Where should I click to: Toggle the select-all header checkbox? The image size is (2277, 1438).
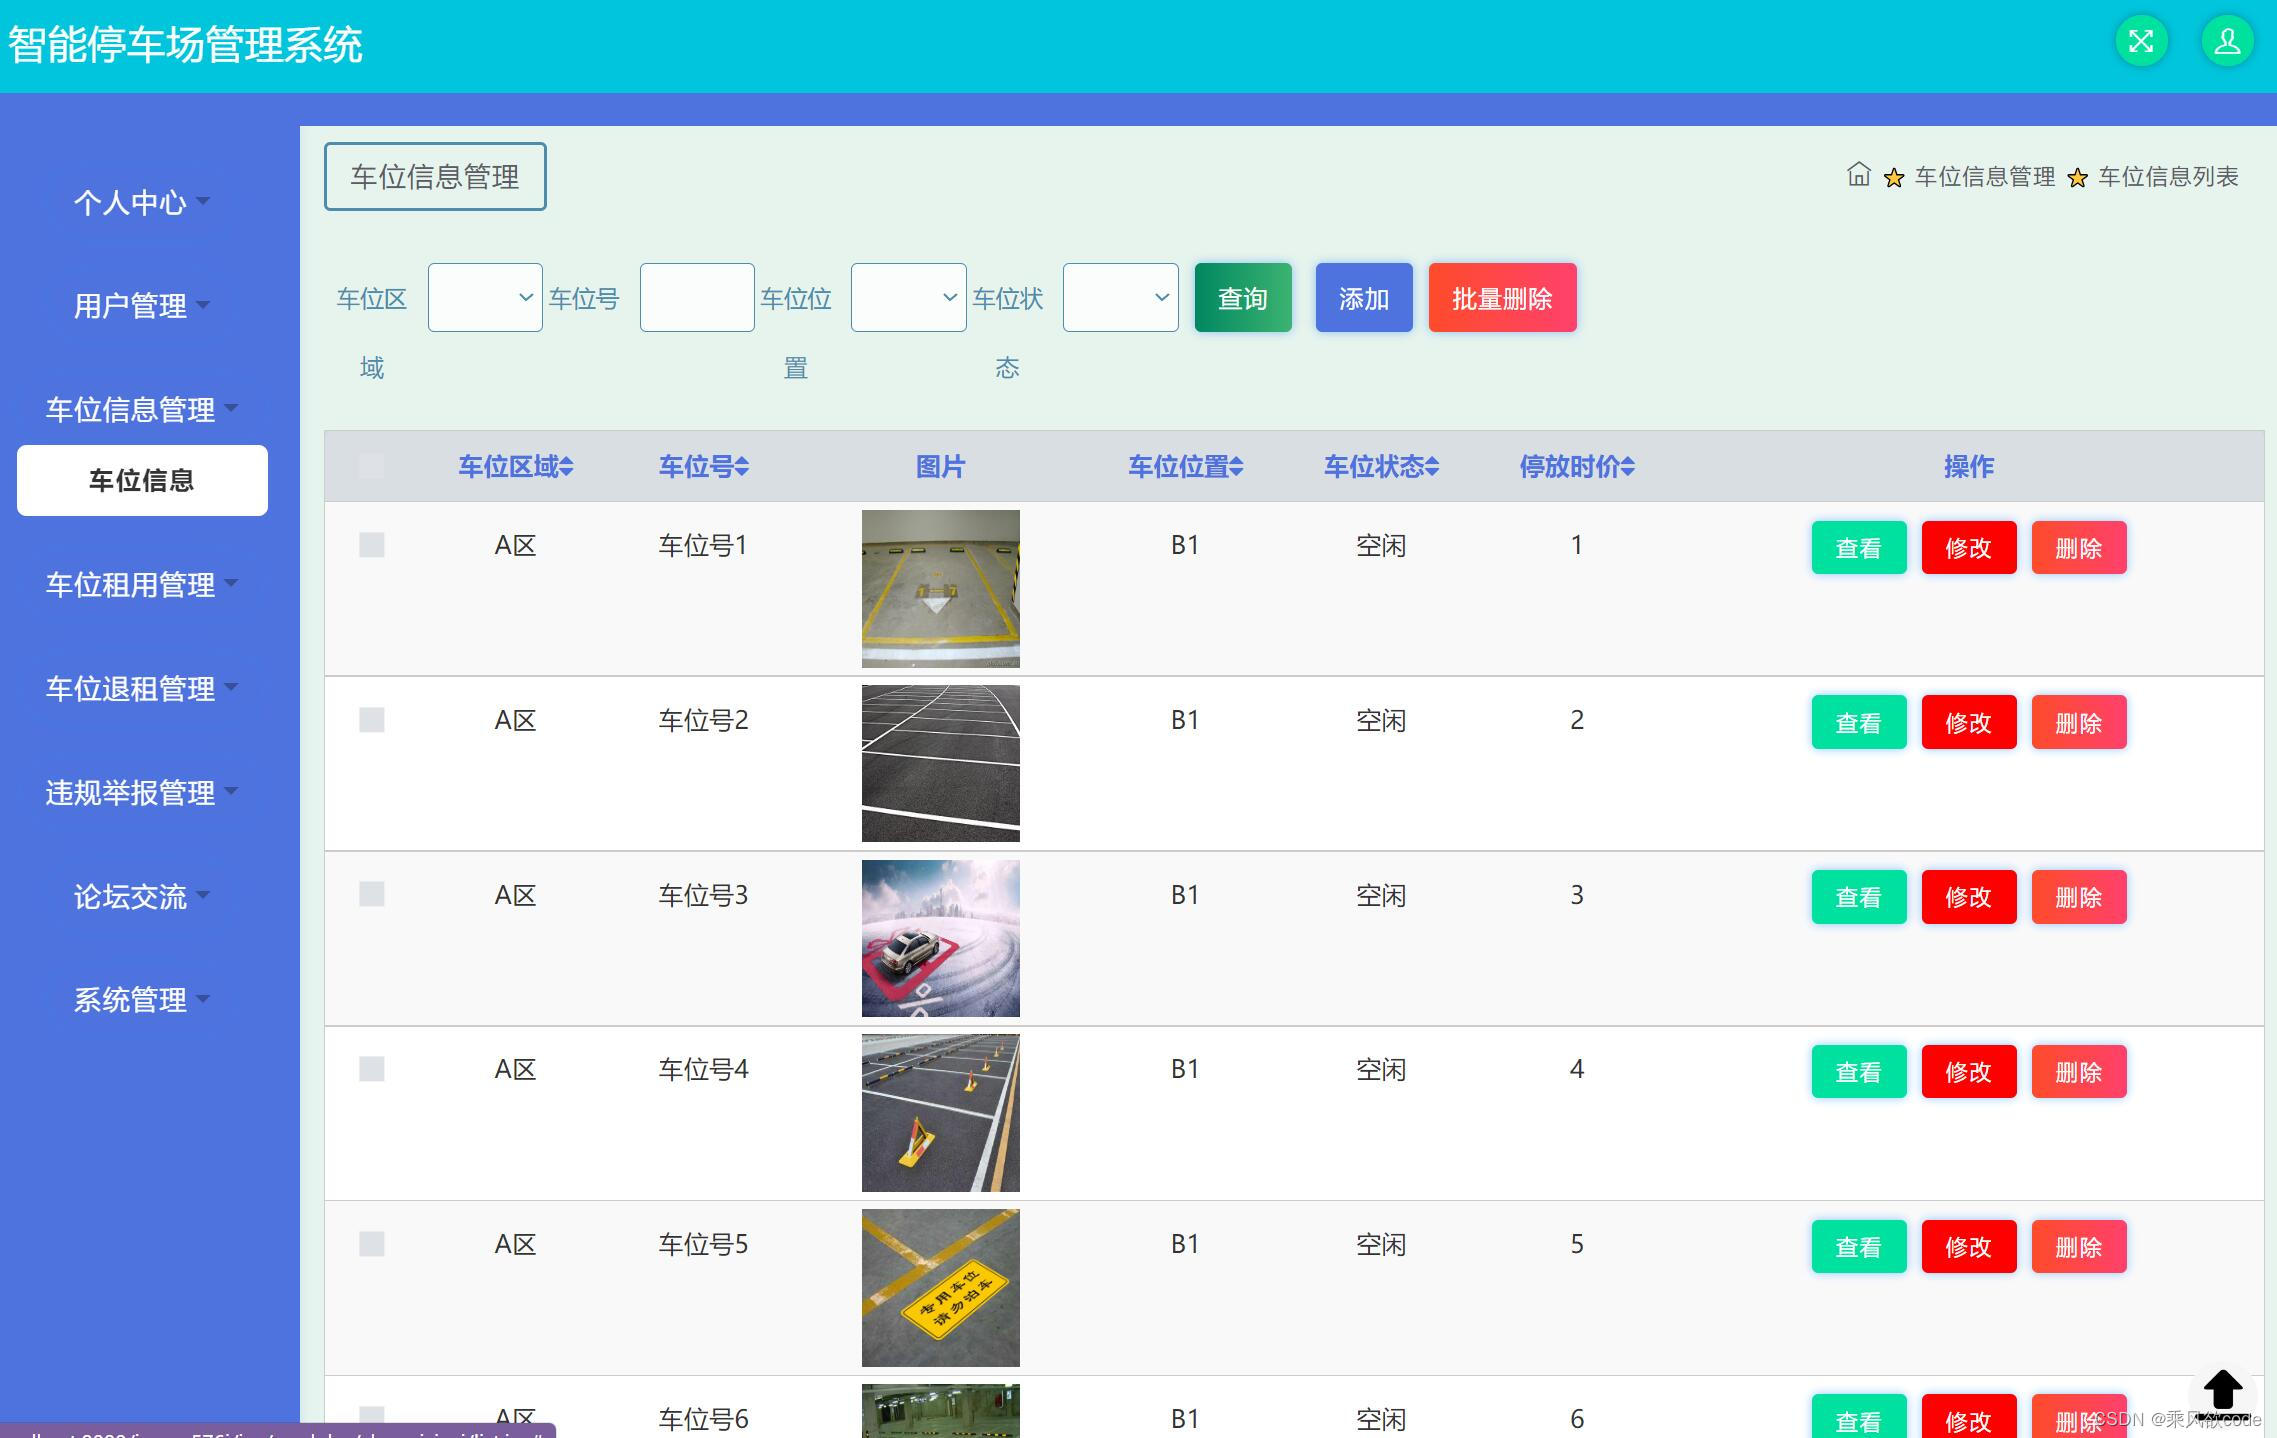(371, 466)
